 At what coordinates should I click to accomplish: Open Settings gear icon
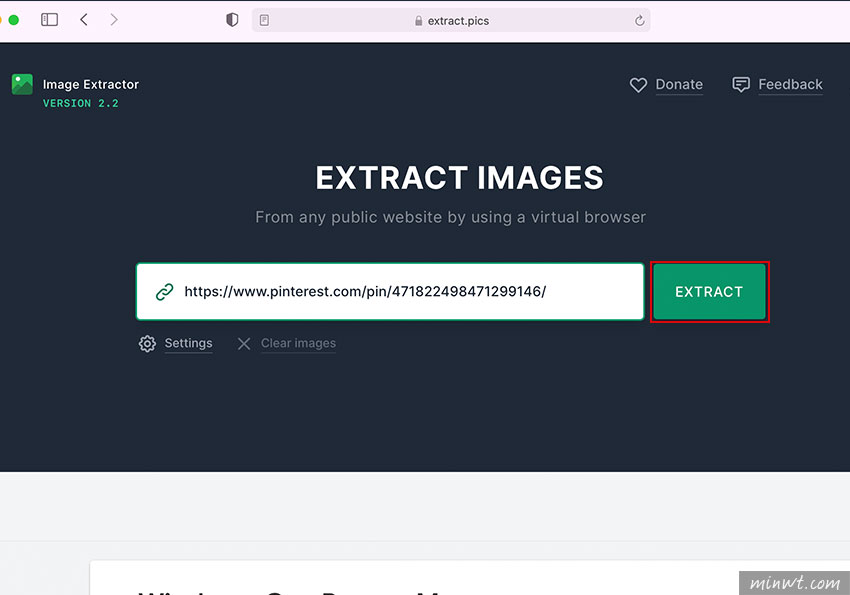click(147, 344)
